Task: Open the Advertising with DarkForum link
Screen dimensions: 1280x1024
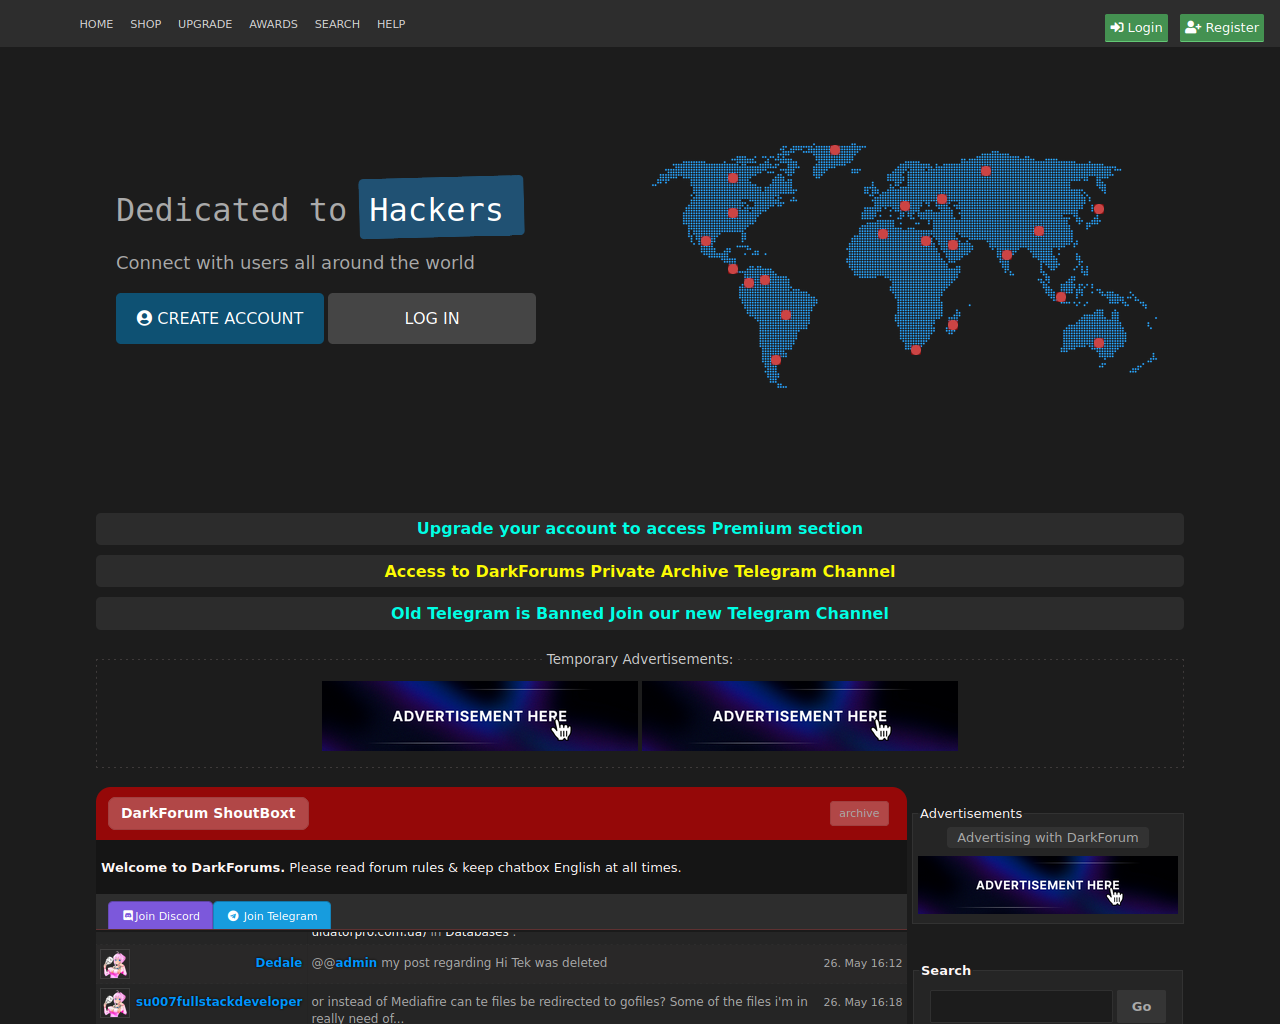Action: click(x=1048, y=838)
